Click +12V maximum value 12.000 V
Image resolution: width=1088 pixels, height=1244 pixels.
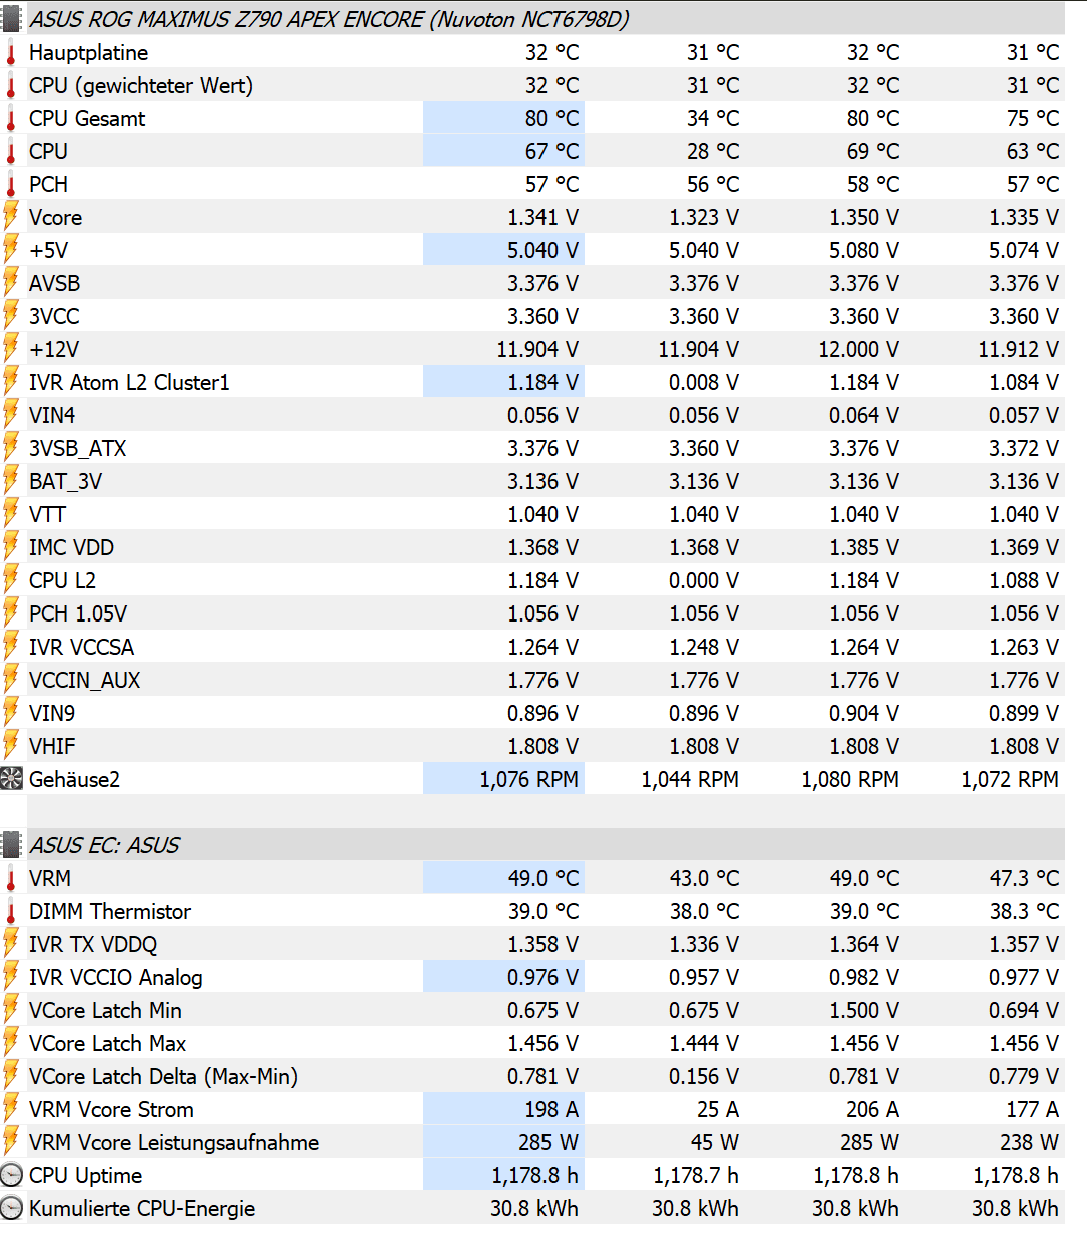pyautogui.click(x=859, y=349)
